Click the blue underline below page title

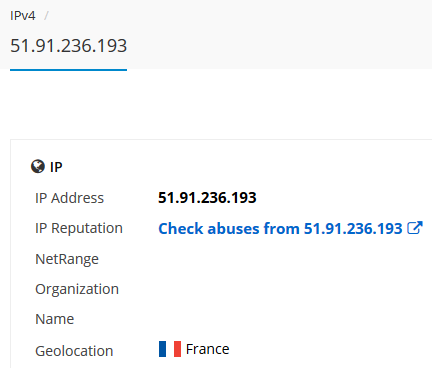(x=69, y=70)
